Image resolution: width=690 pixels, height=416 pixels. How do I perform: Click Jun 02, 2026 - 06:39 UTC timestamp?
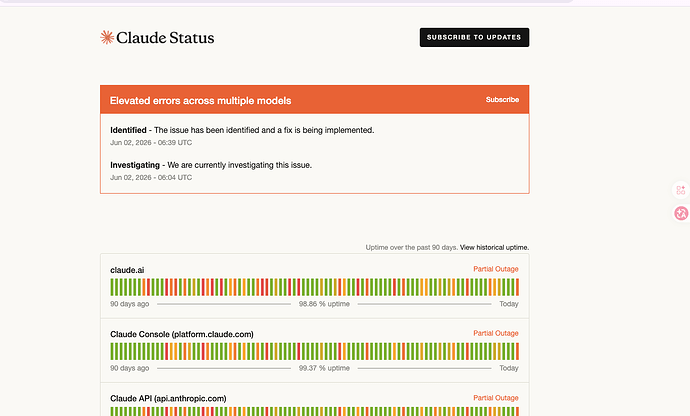pos(151,143)
